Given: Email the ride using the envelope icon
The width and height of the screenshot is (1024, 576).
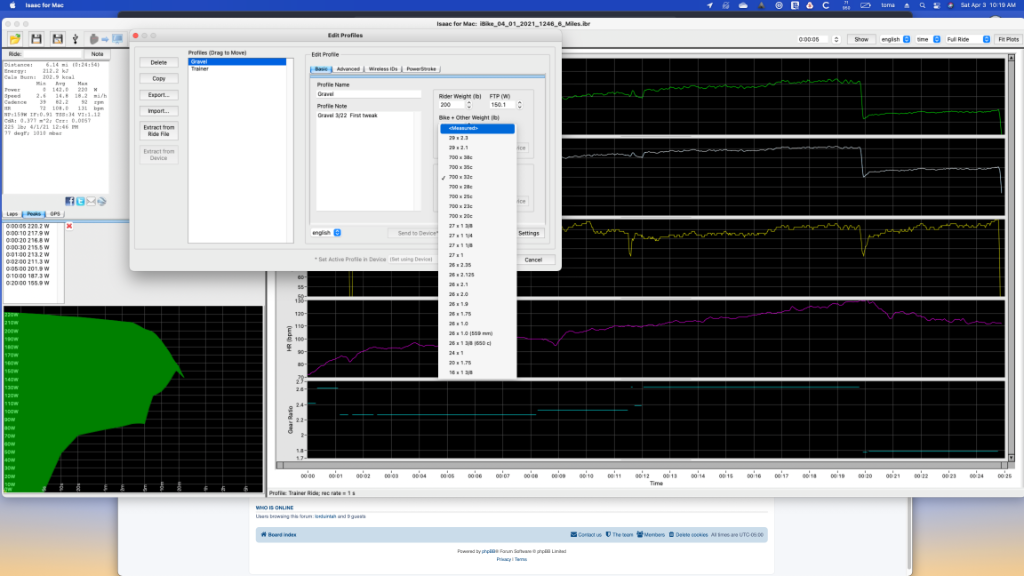Looking at the screenshot, I should (91, 201).
